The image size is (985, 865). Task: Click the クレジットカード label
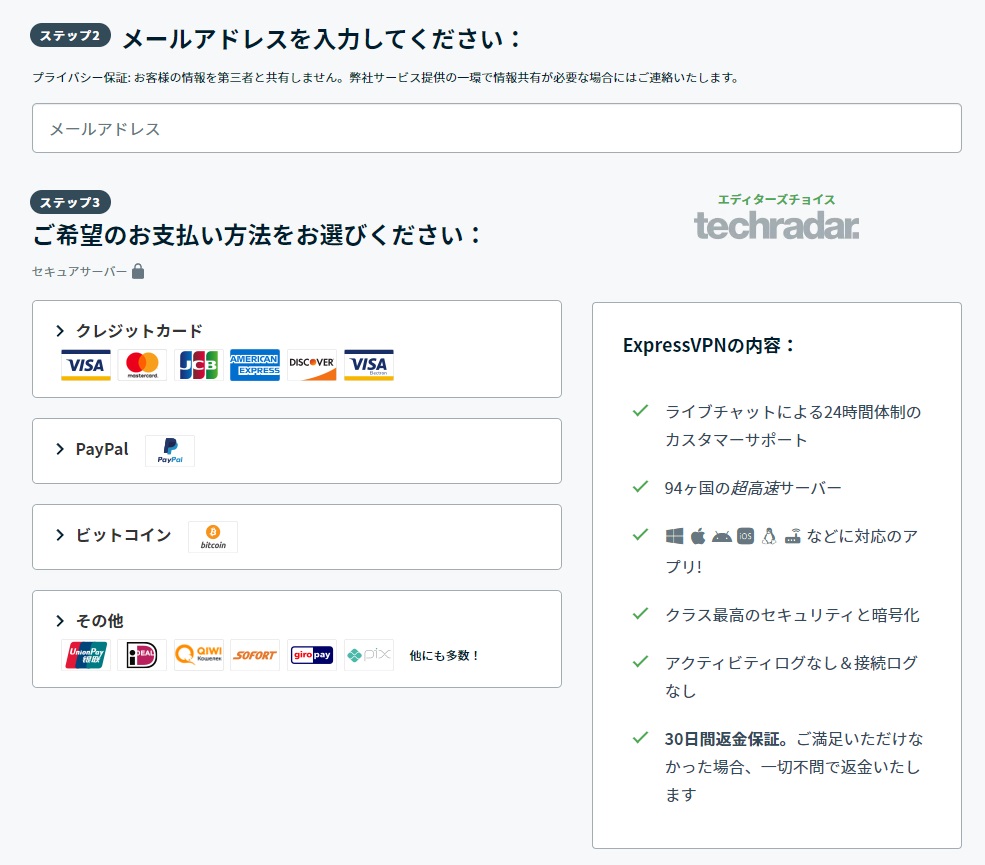(139, 330)
